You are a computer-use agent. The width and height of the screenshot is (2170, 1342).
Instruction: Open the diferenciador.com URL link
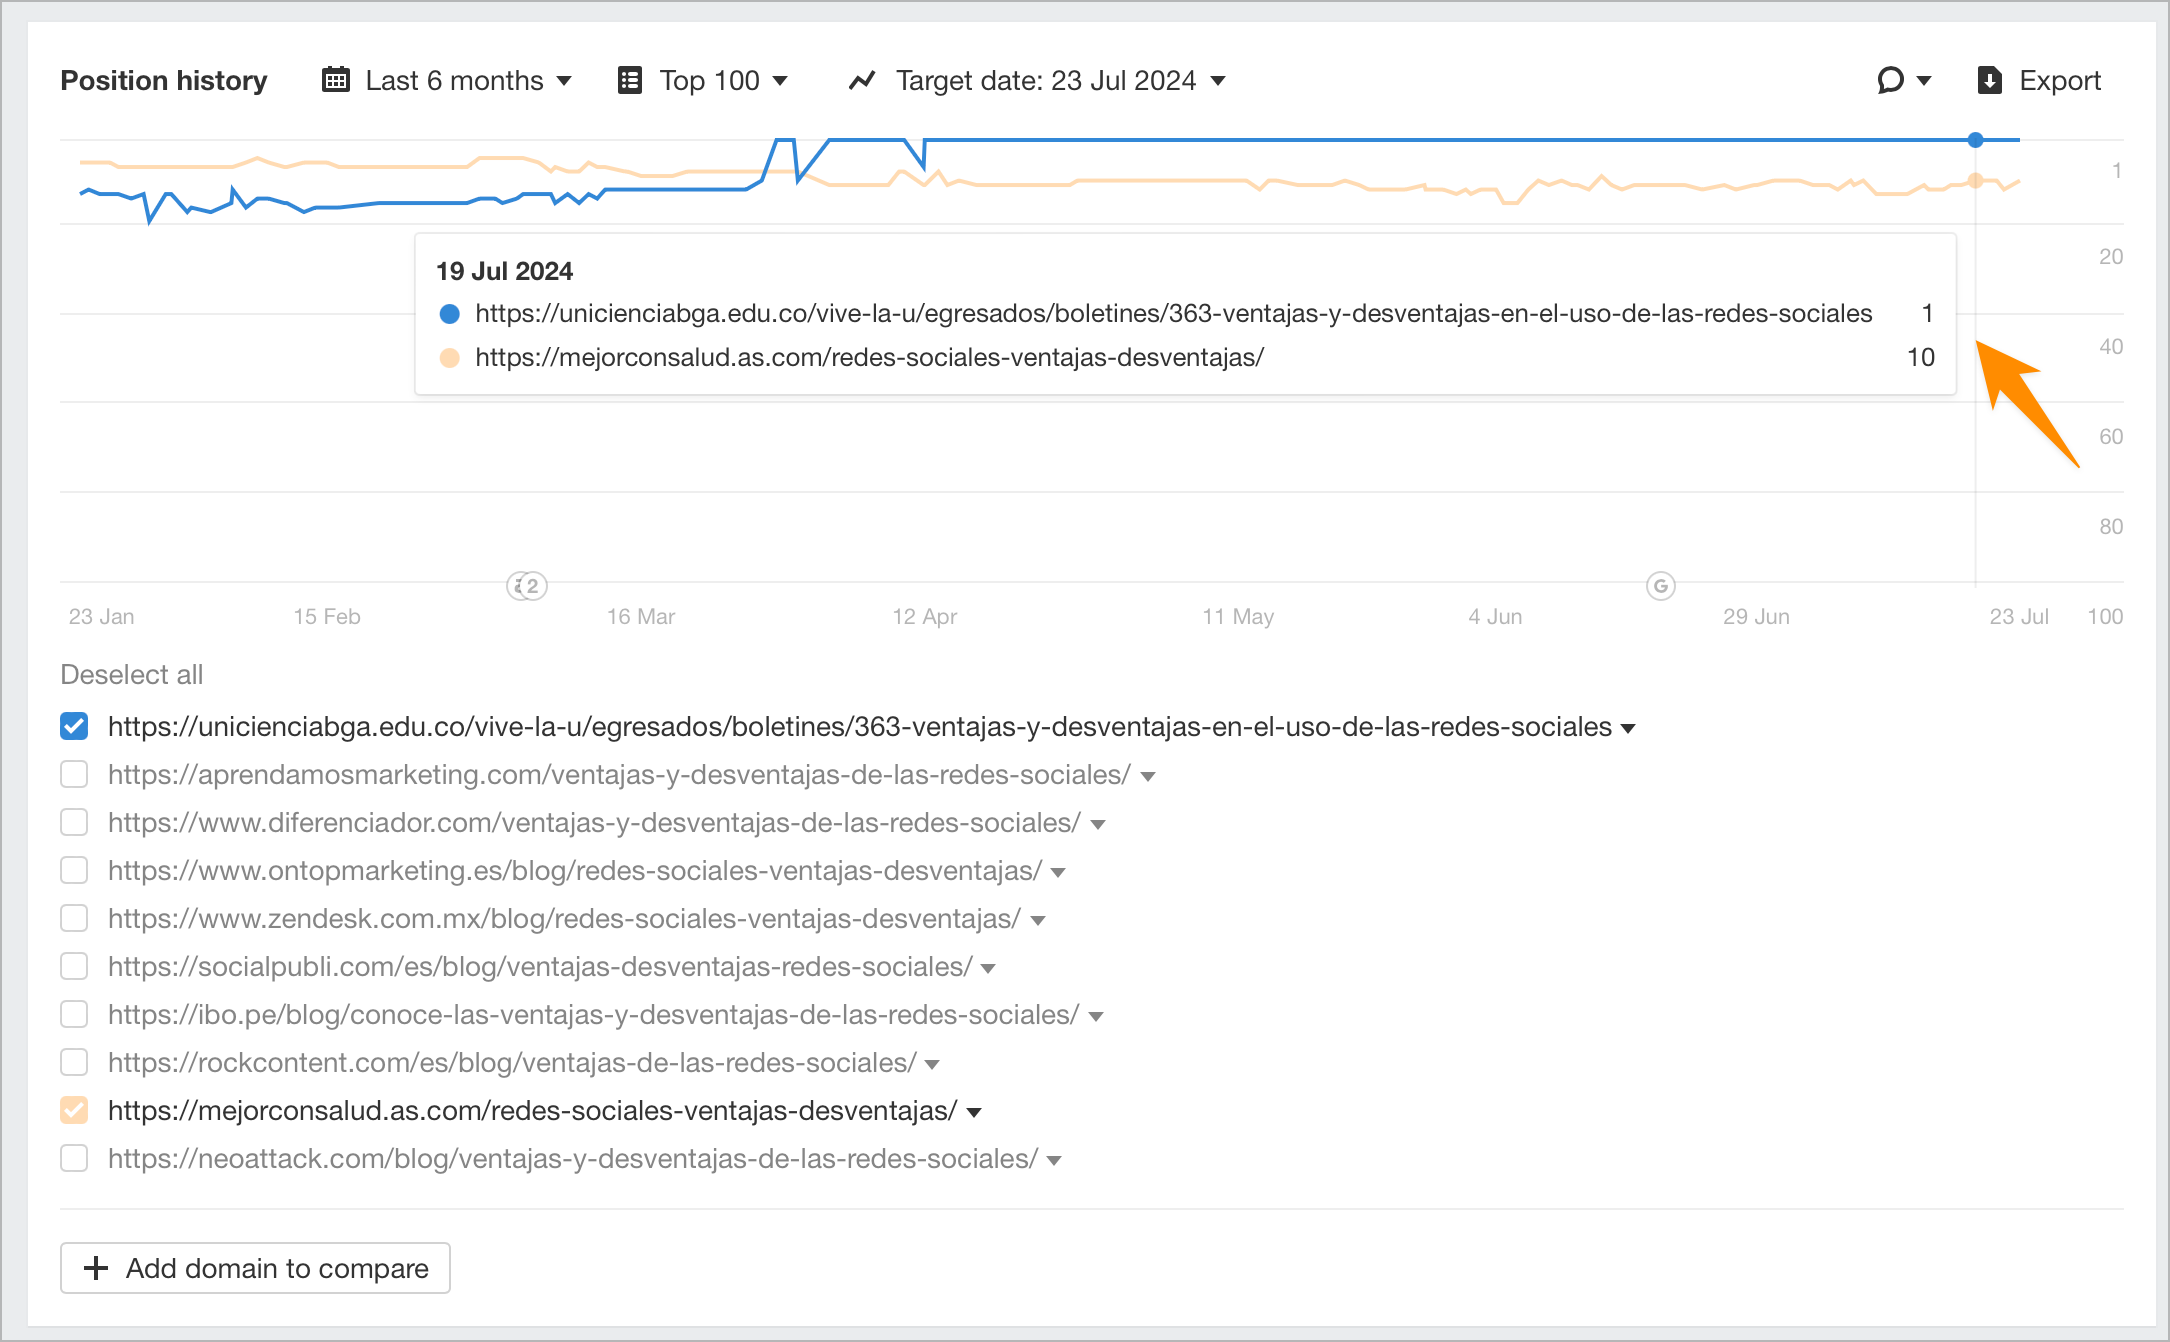tap(594, 823)
